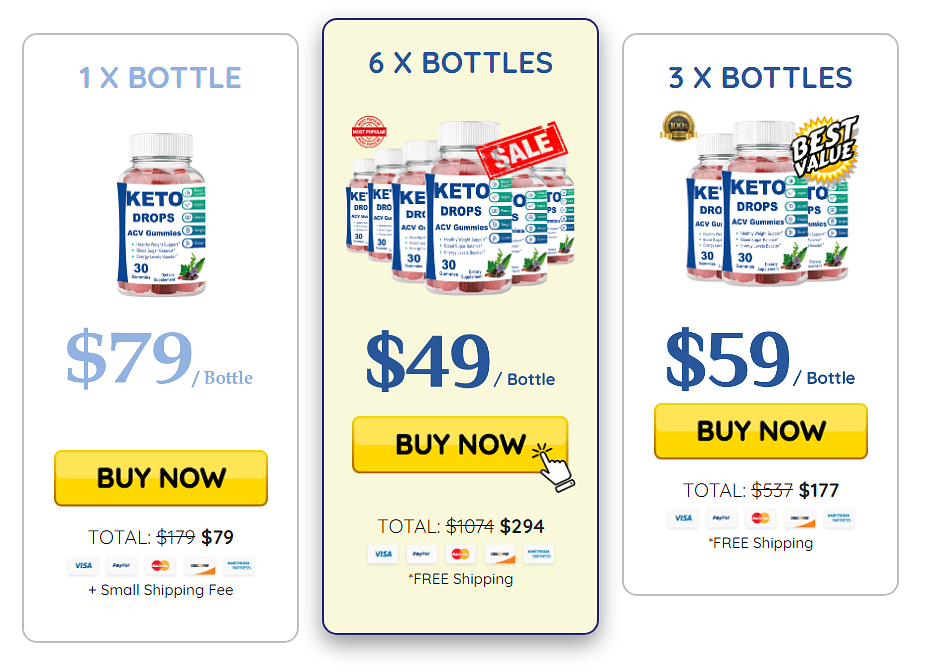Click the 6 X BOTTLES heading

[x=460, y=63]
